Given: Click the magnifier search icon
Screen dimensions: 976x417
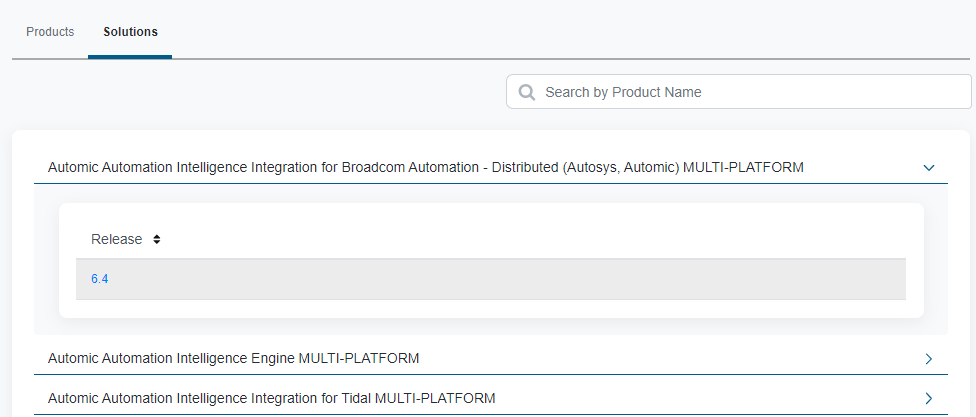Looking at the screenshot, I should (526, 92).
